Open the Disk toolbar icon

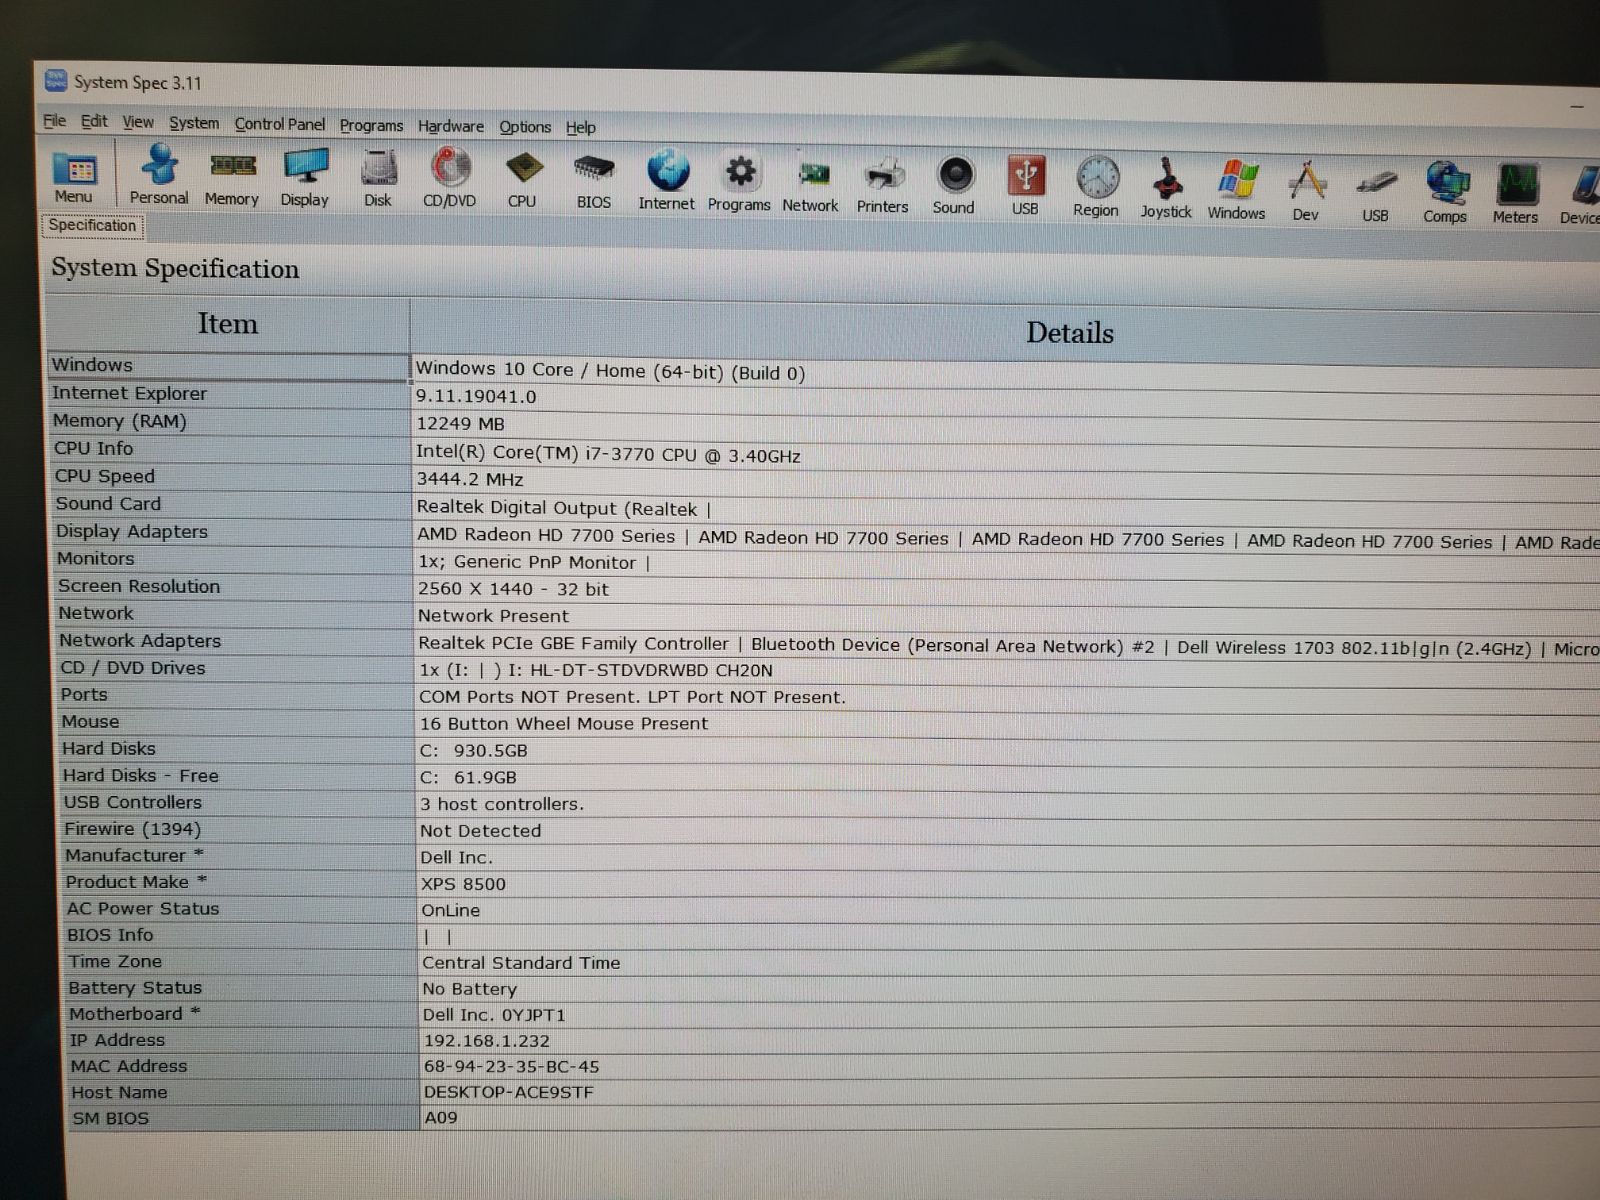[378, 178]
